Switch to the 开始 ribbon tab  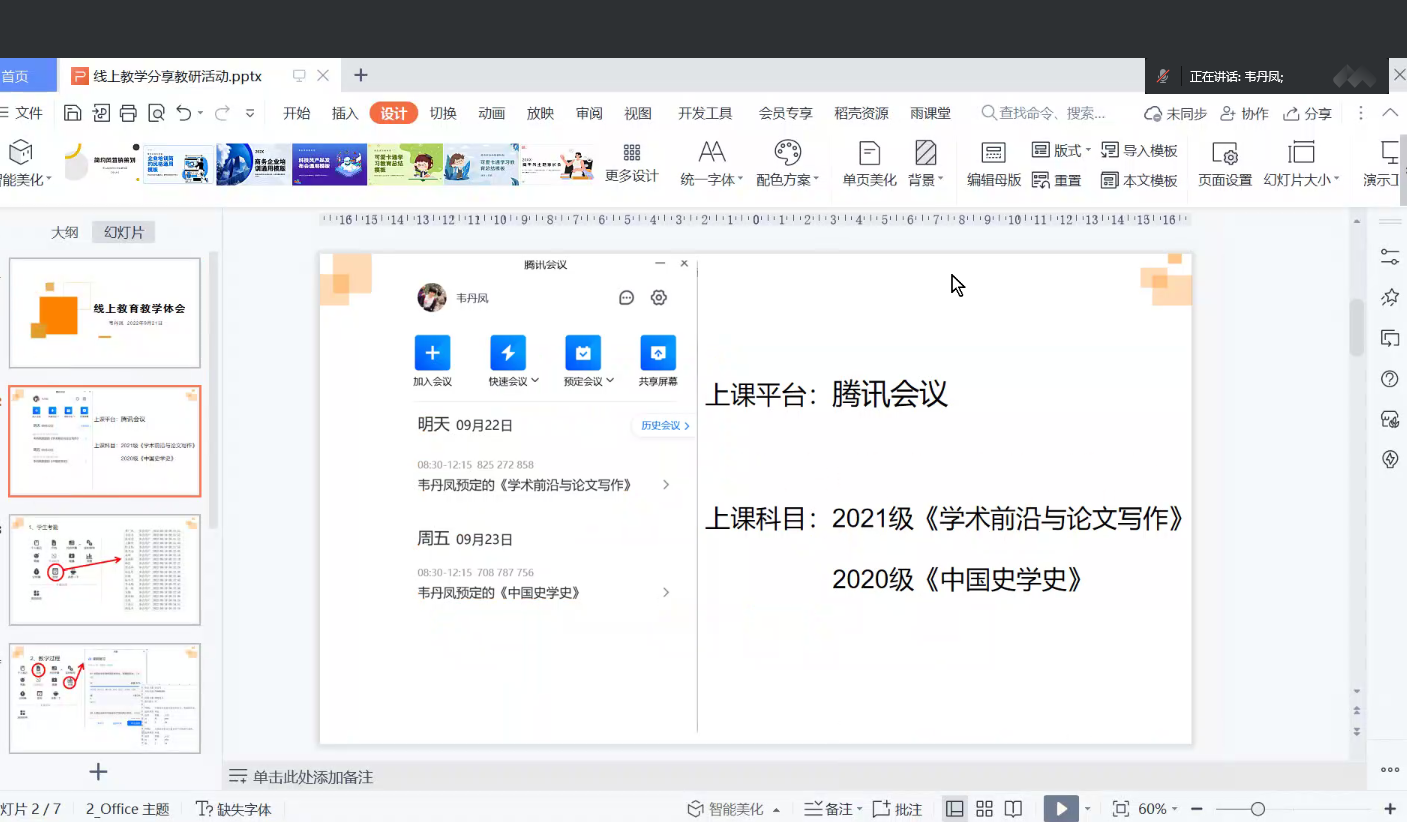tap(297, 113)
